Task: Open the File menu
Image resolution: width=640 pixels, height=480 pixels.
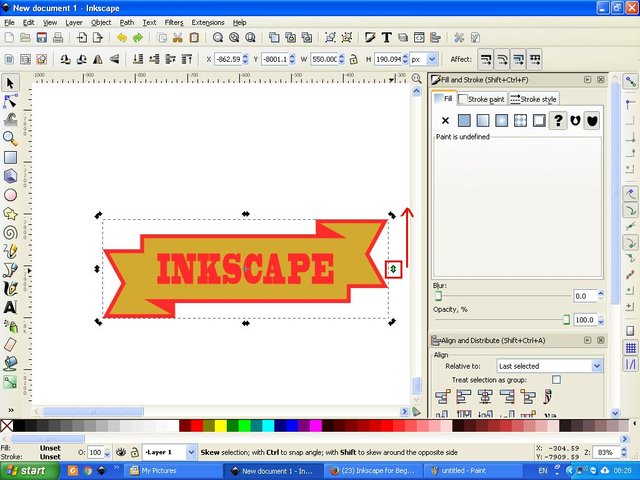Action: coord(9,22)
